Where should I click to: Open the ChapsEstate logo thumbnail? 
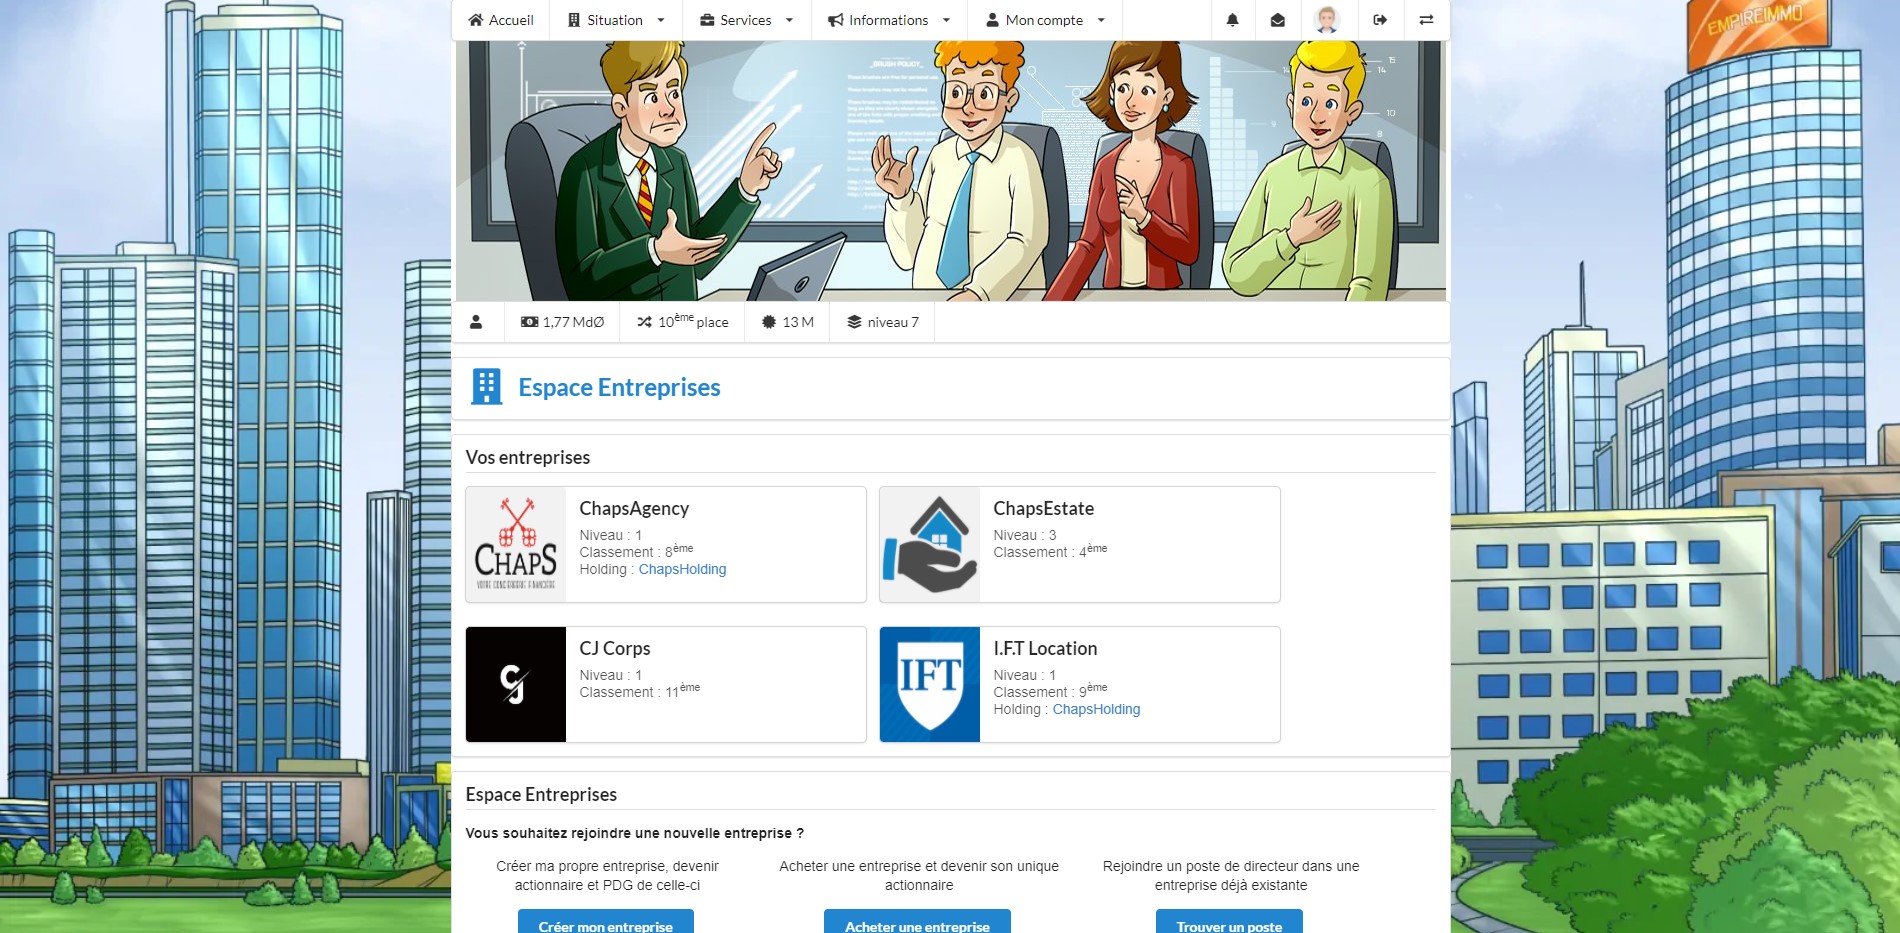930,545
